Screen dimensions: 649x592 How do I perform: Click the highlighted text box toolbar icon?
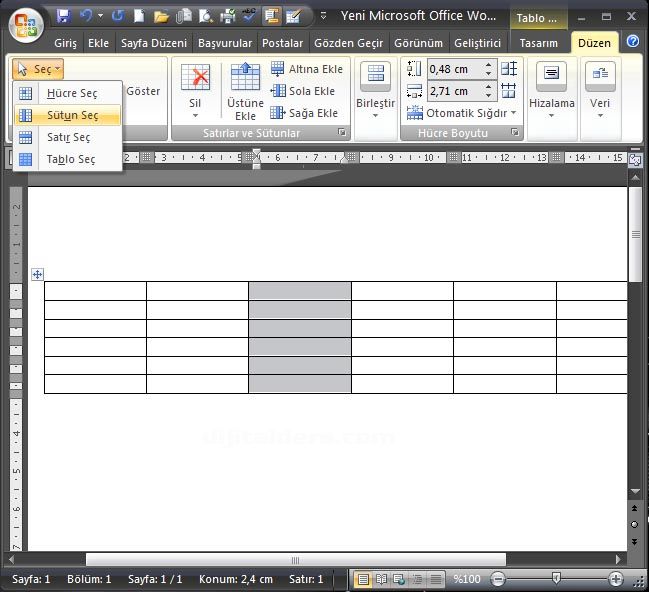[272, 16]
